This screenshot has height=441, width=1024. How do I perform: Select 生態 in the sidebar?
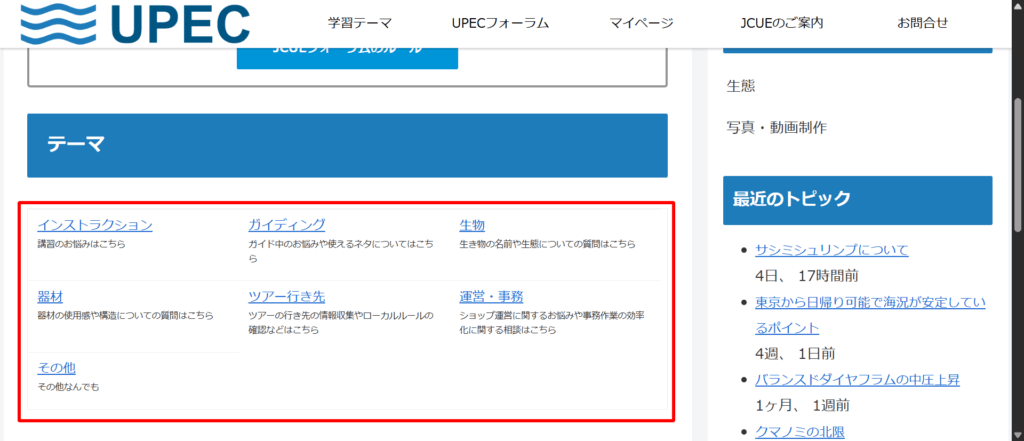coord(741,86)
